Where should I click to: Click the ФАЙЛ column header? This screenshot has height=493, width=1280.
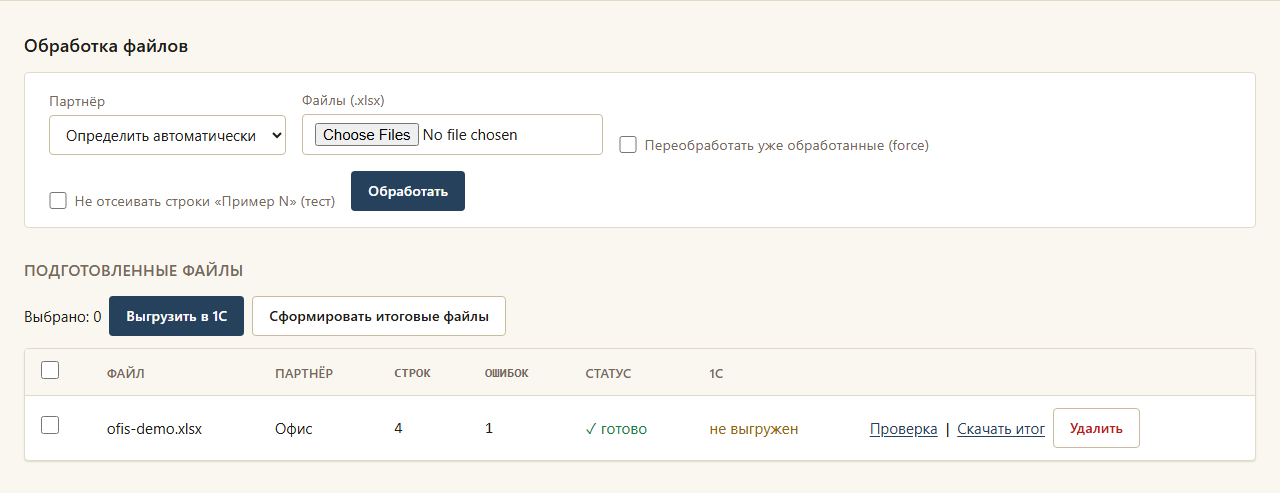[126, 374]
